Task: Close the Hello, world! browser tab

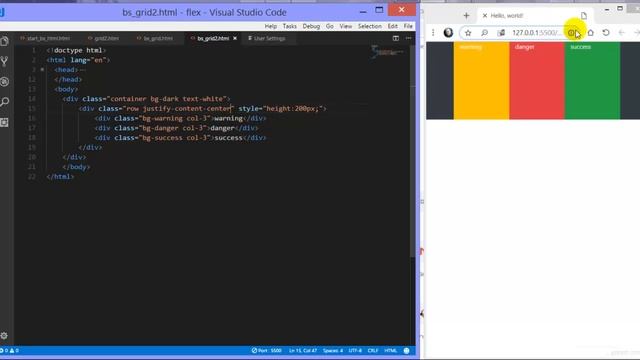Action: pos(485,16)
